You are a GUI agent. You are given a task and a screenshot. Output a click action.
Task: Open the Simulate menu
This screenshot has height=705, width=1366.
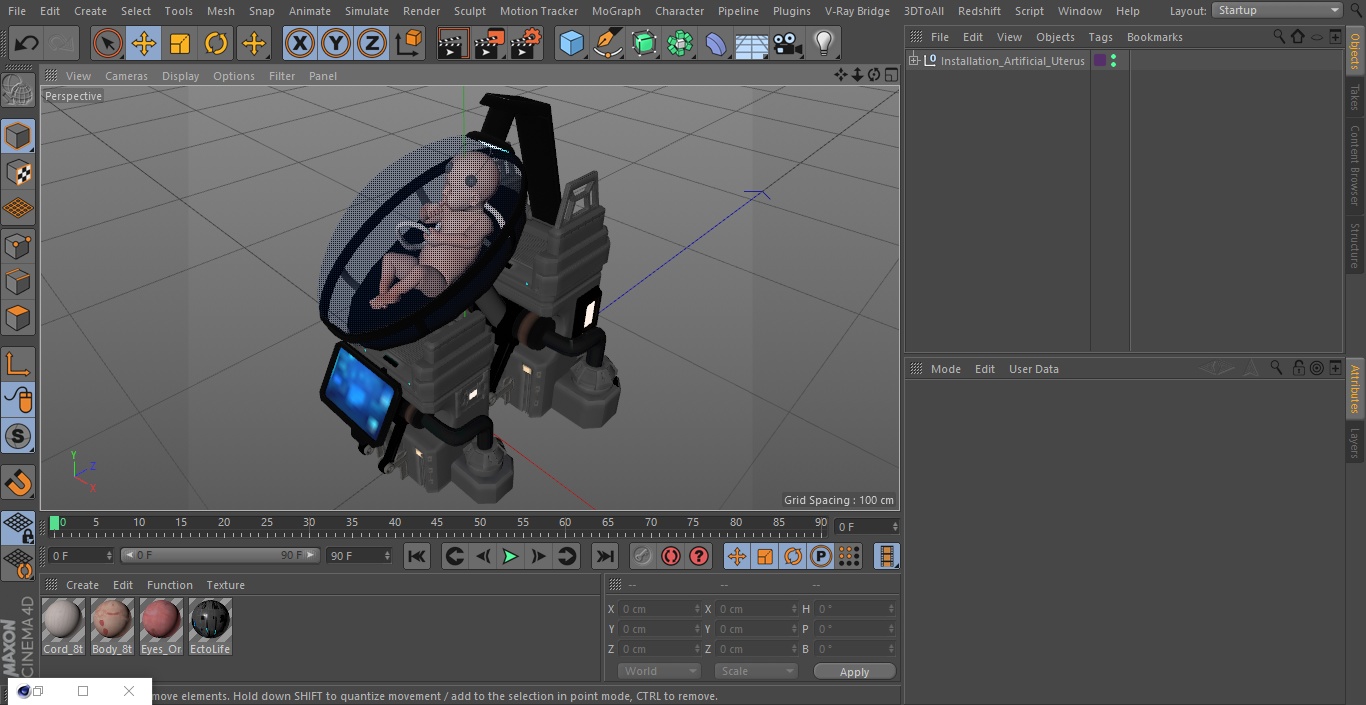tap(367, 11)
